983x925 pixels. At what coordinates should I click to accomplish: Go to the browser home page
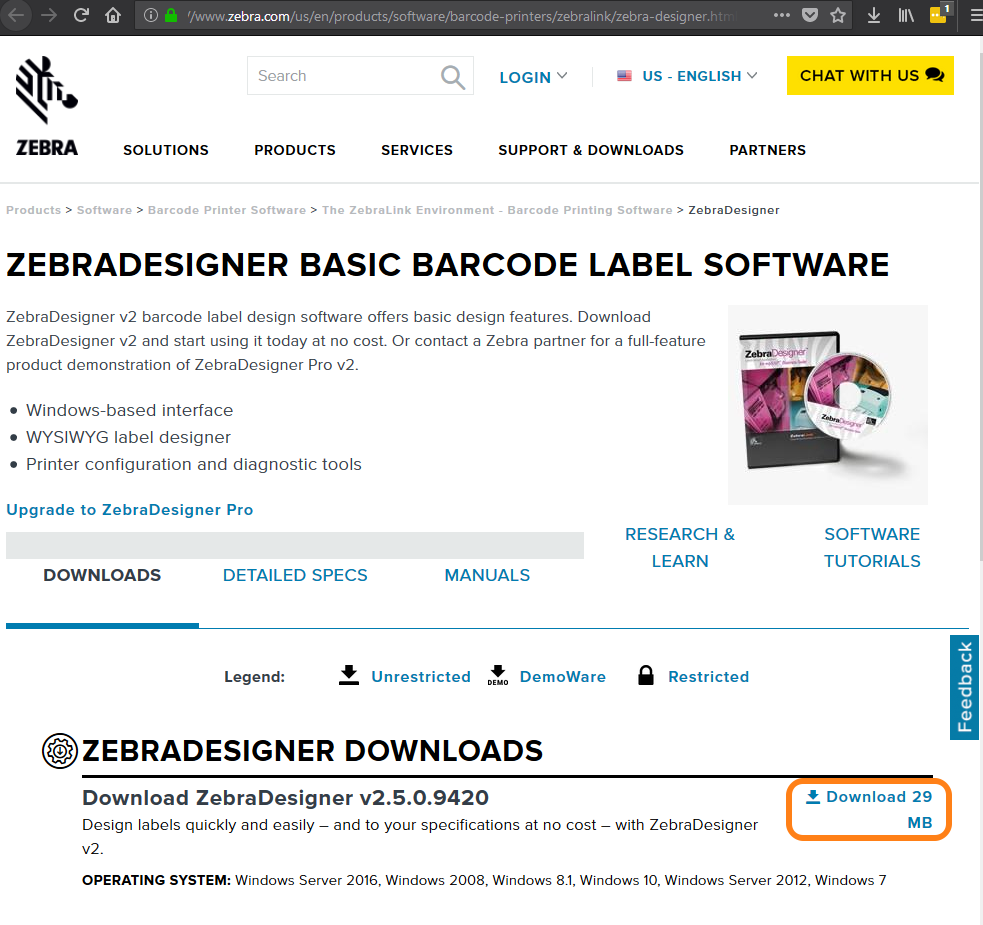click(x=113, y=15)
